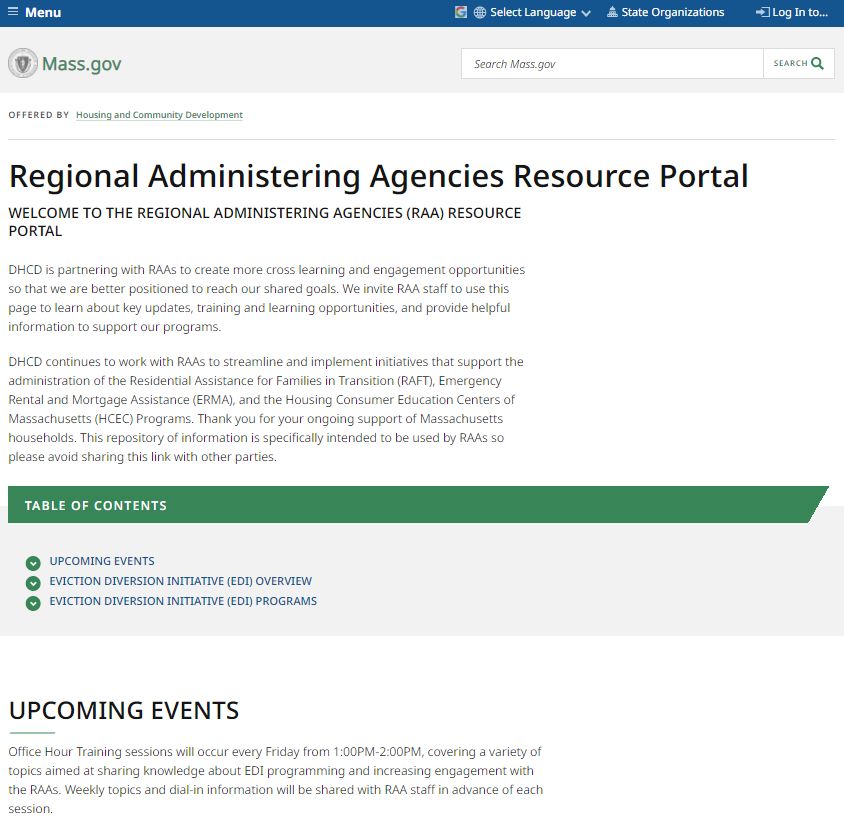The width and height of the screenshot is (844, 825).
Task: Click arrow icon beside EDI Programs
Action: coord(33,603)
